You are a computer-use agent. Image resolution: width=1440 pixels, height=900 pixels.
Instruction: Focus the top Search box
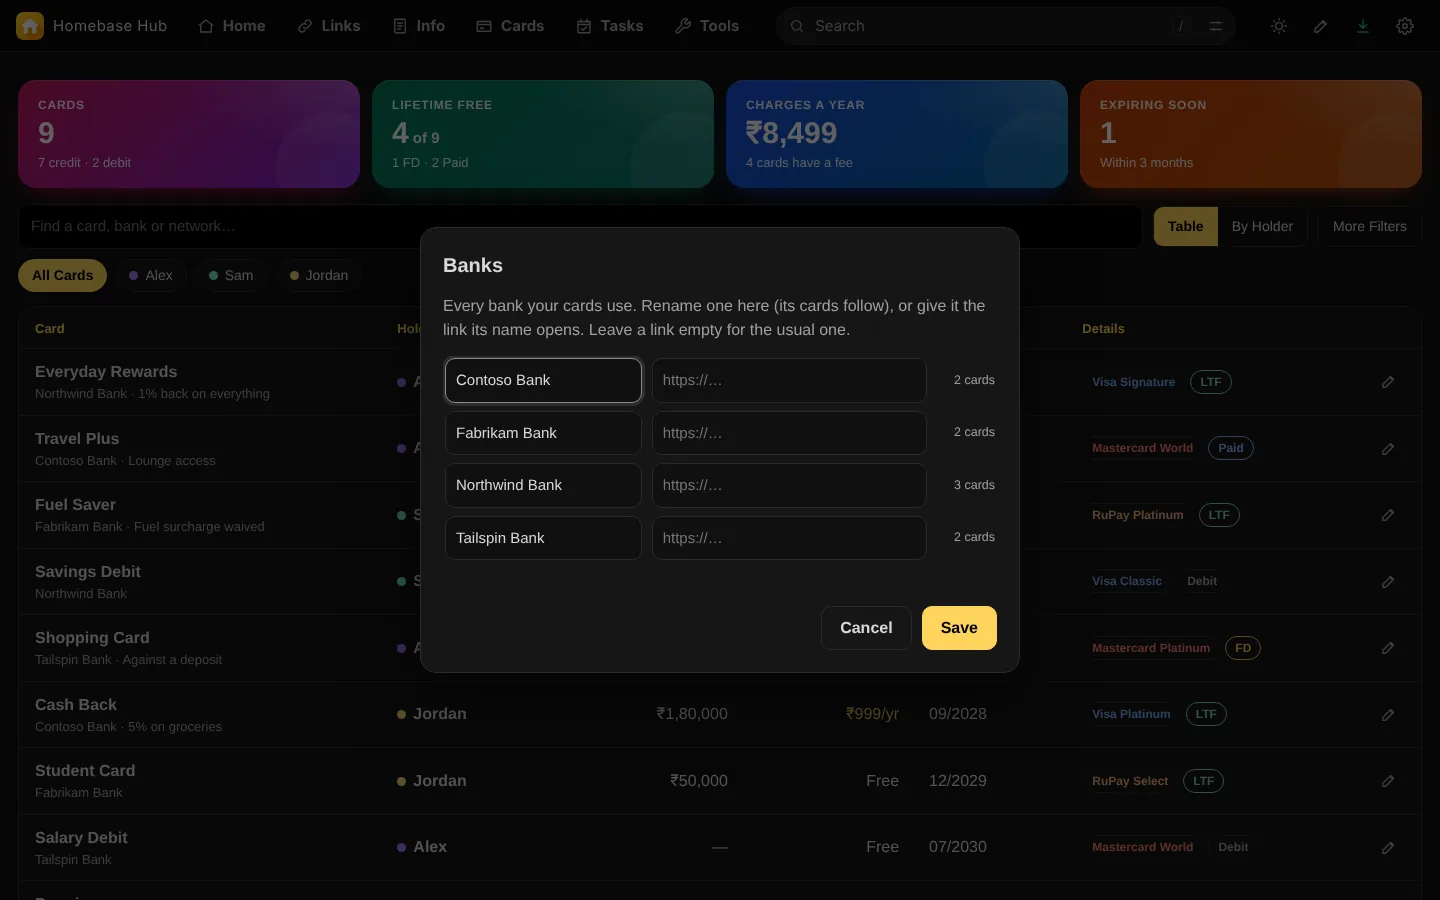1006,26
